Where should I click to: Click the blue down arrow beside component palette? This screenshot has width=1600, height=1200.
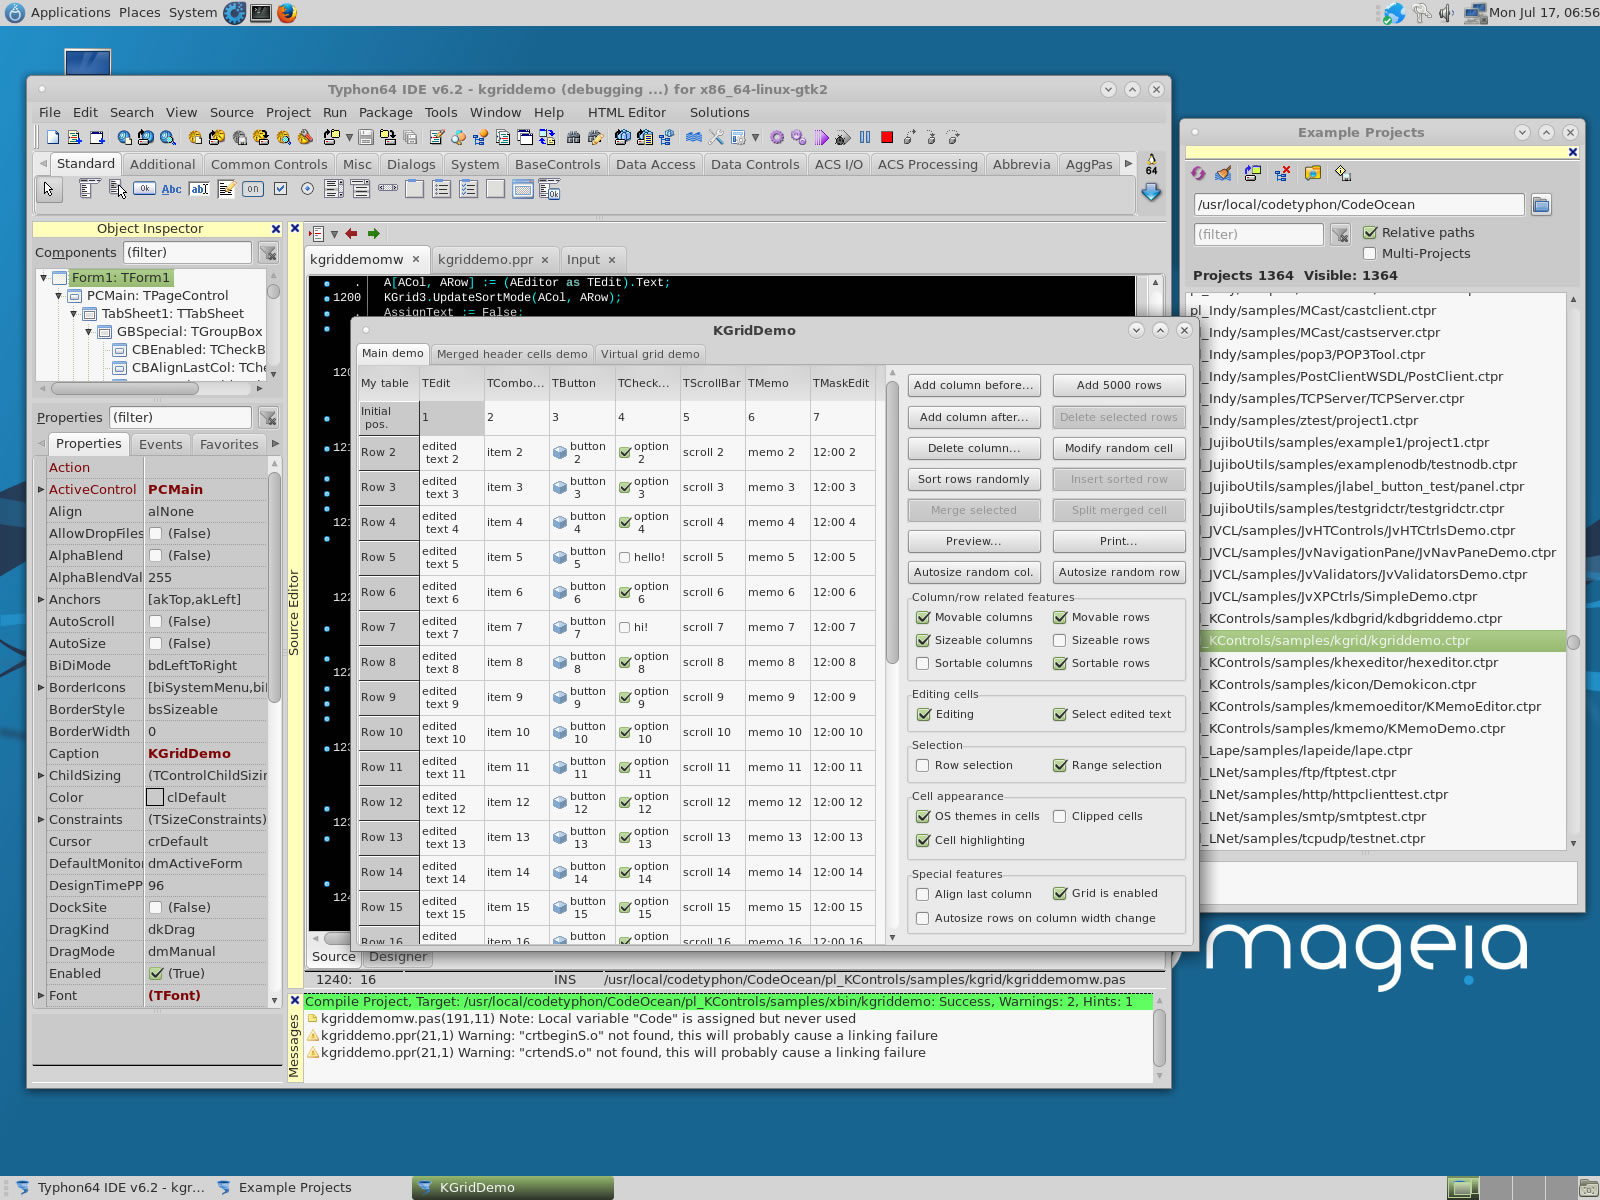click(1151, 192)
